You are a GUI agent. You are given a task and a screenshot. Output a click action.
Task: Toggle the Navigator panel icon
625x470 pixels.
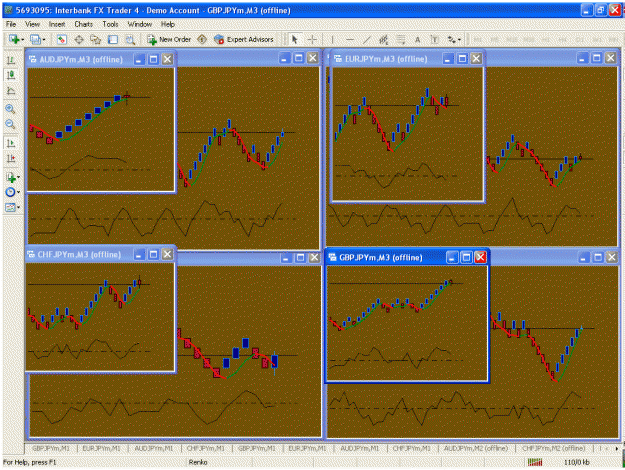click(x=96, y=39)
